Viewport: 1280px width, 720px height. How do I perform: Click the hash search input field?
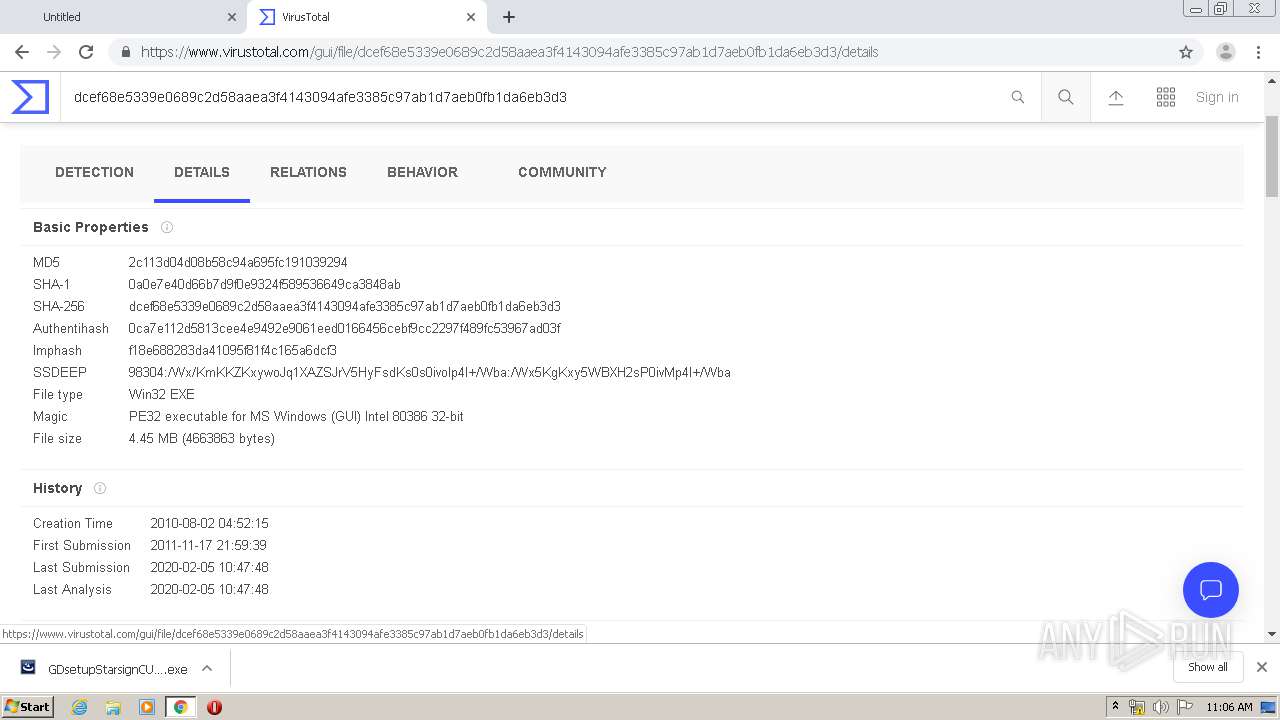point(535,97)
